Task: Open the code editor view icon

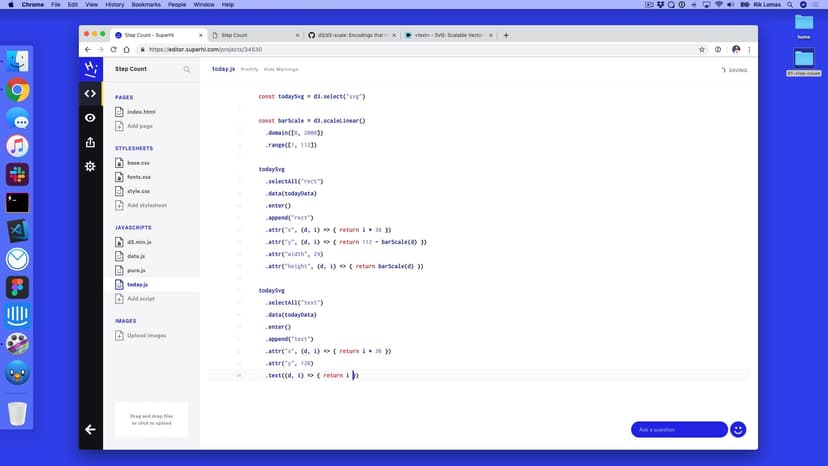Action: [x=90, y=94]
